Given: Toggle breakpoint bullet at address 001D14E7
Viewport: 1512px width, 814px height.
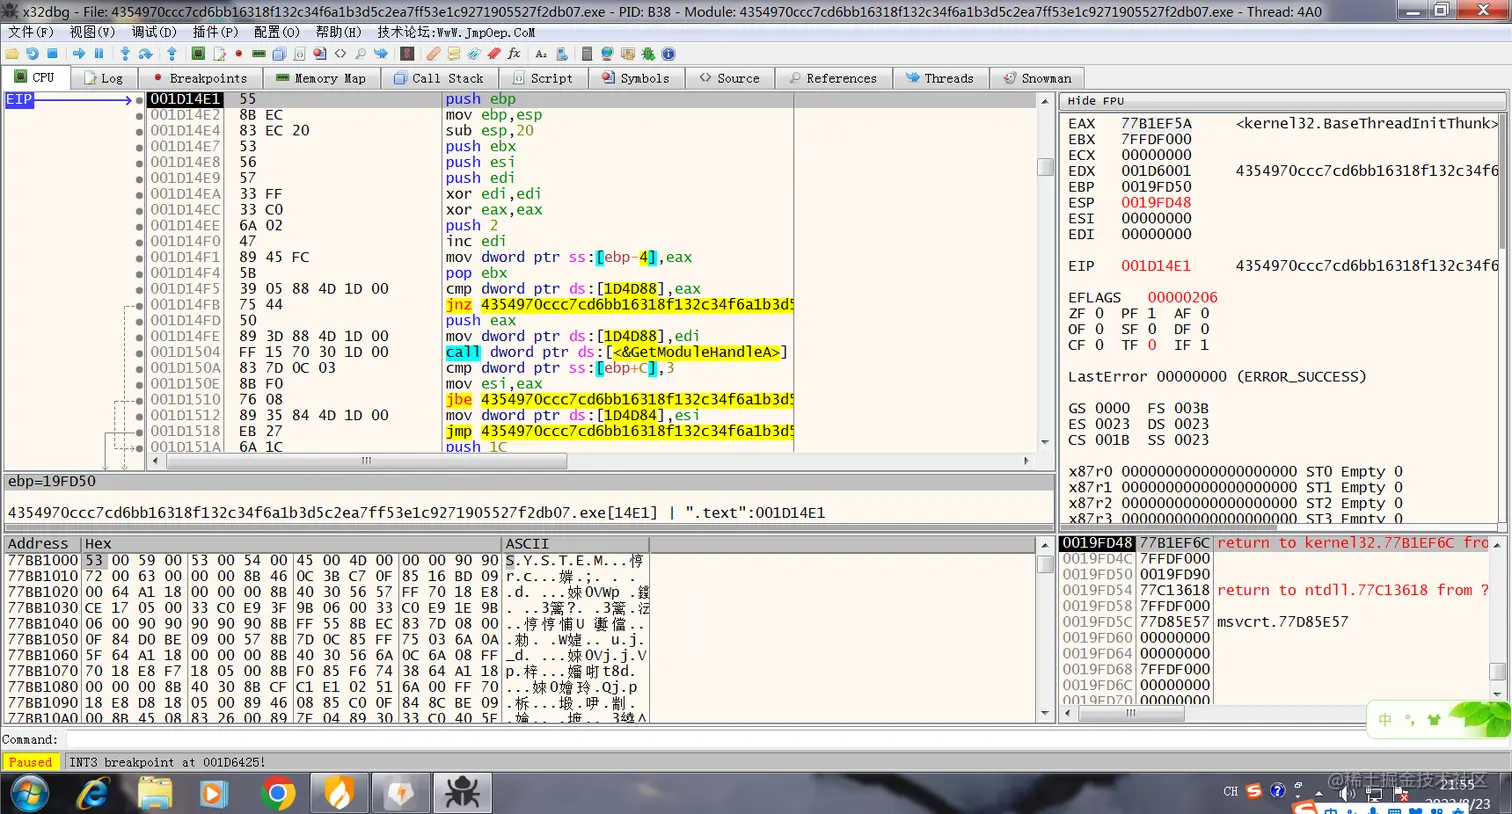Looking at the screenshot, I should pos(139,147).
